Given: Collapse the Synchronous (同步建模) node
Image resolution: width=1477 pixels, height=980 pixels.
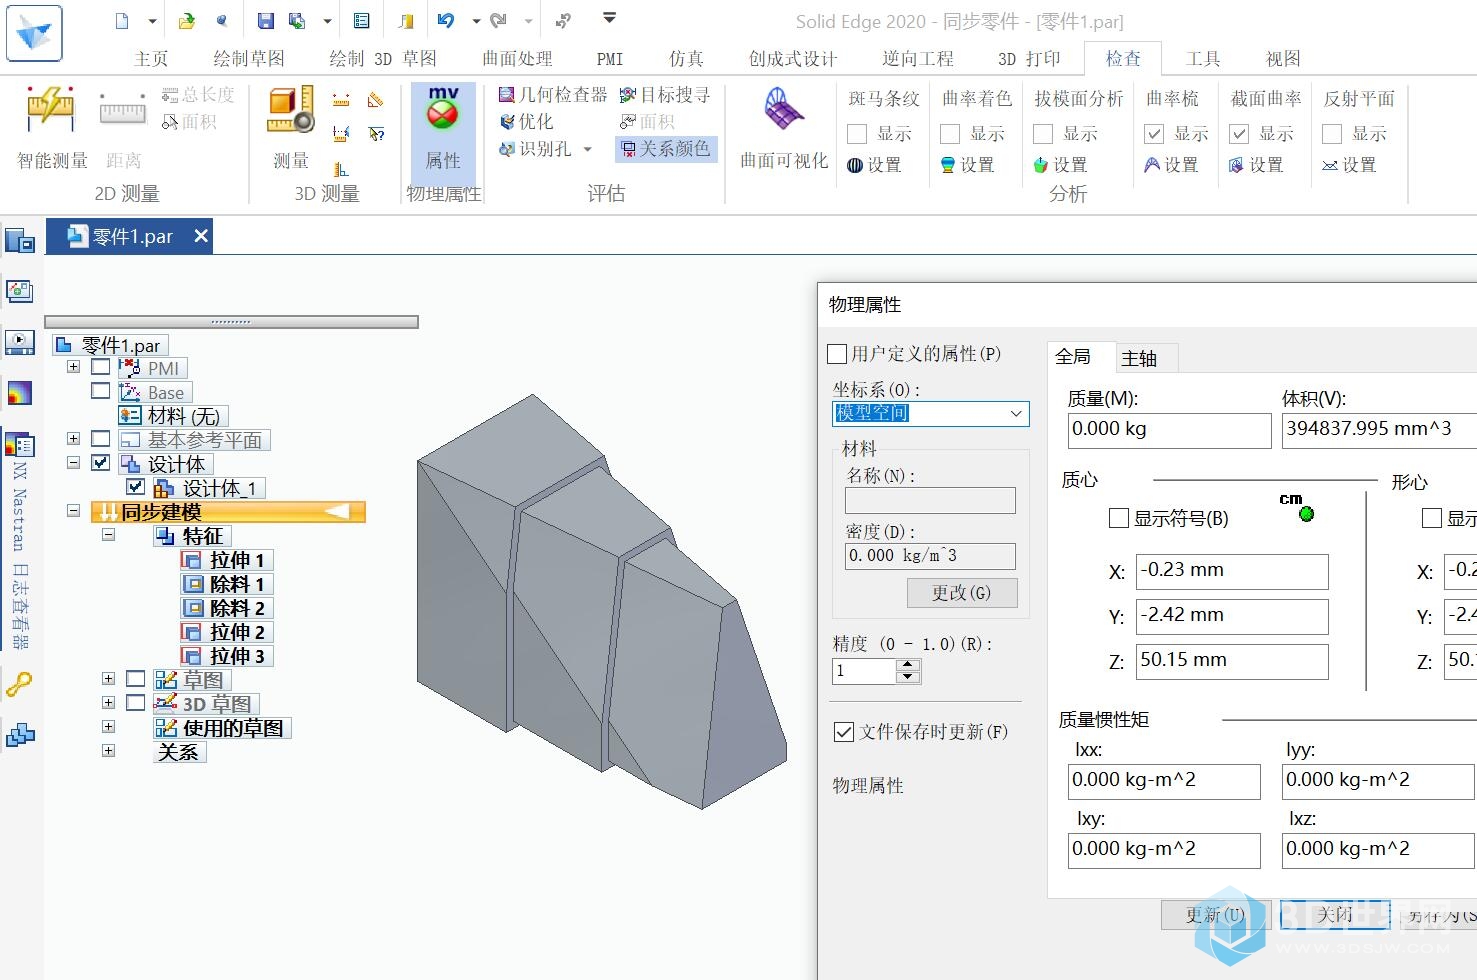Looking at the screenshot, I should point(73,510).
